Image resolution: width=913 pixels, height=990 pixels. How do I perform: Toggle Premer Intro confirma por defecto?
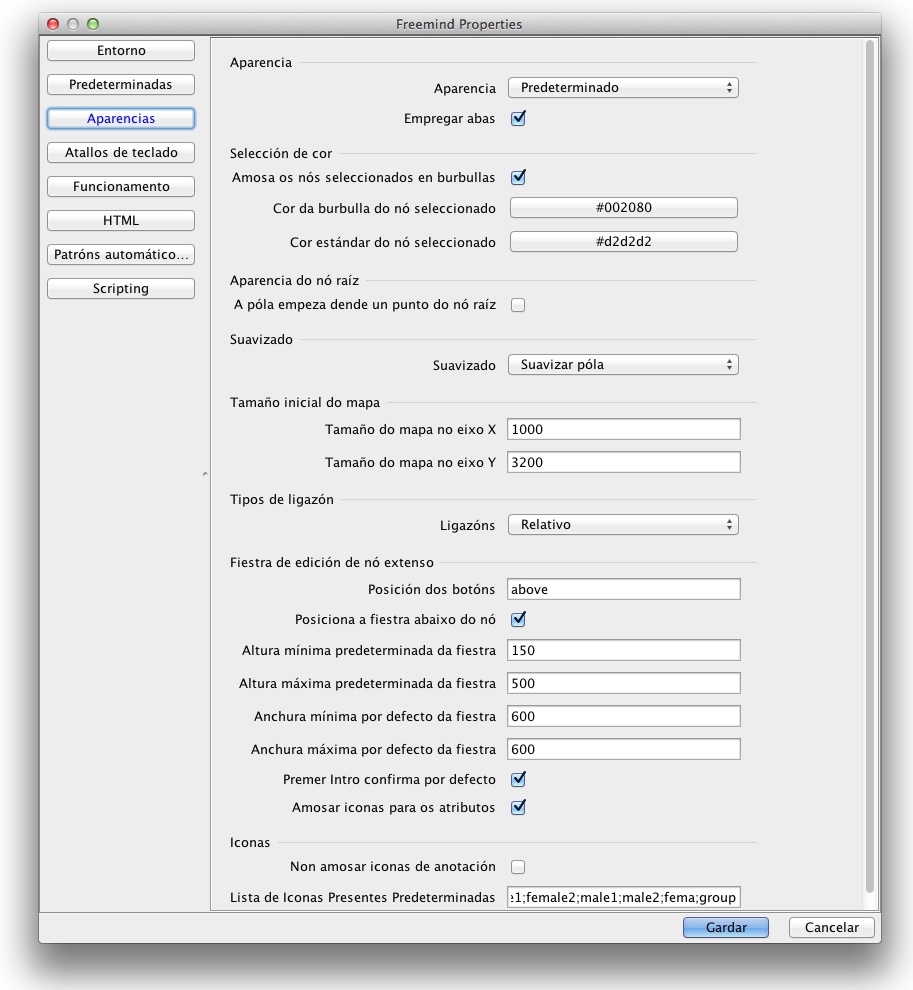(x=517, y=779)
